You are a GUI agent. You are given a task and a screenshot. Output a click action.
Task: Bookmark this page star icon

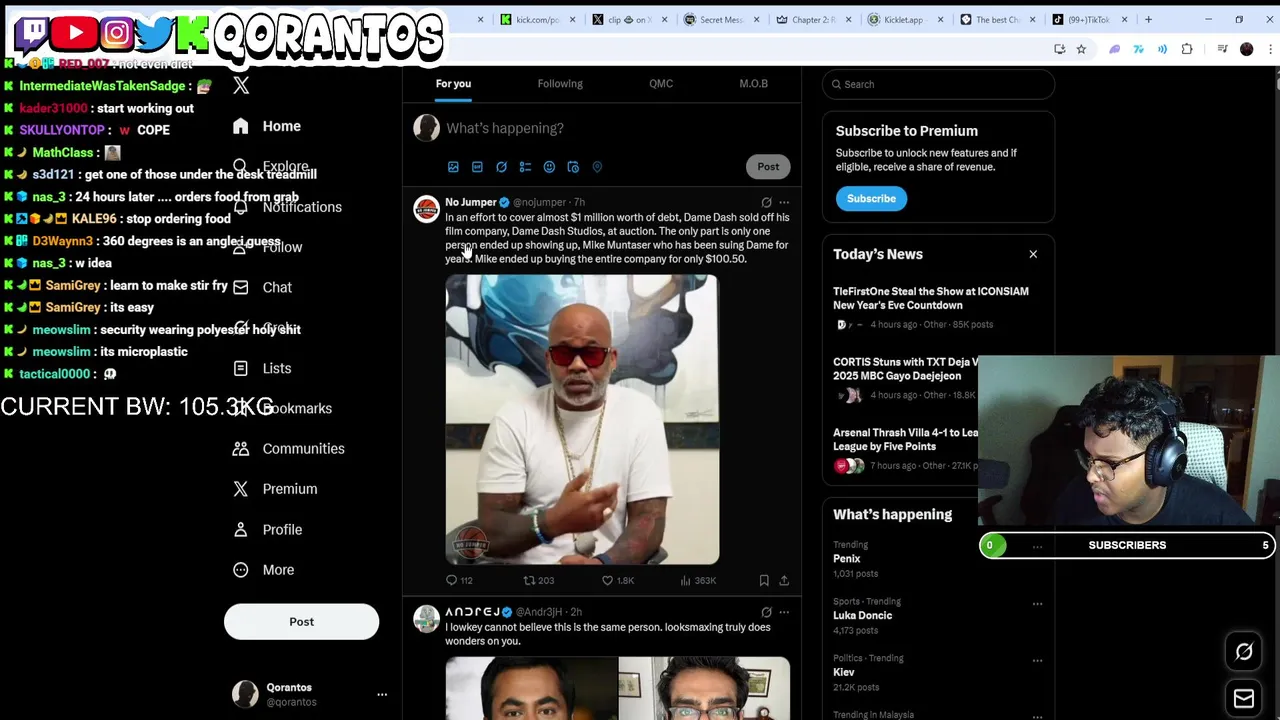coord(1081,49)
